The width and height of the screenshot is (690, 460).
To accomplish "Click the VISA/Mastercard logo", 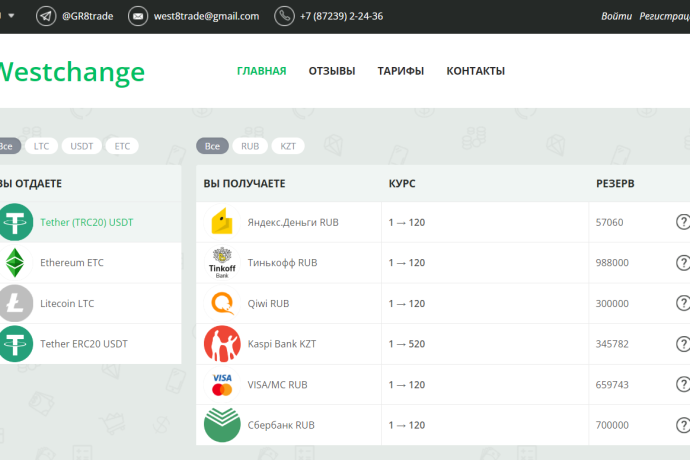I will click(222, 384).
